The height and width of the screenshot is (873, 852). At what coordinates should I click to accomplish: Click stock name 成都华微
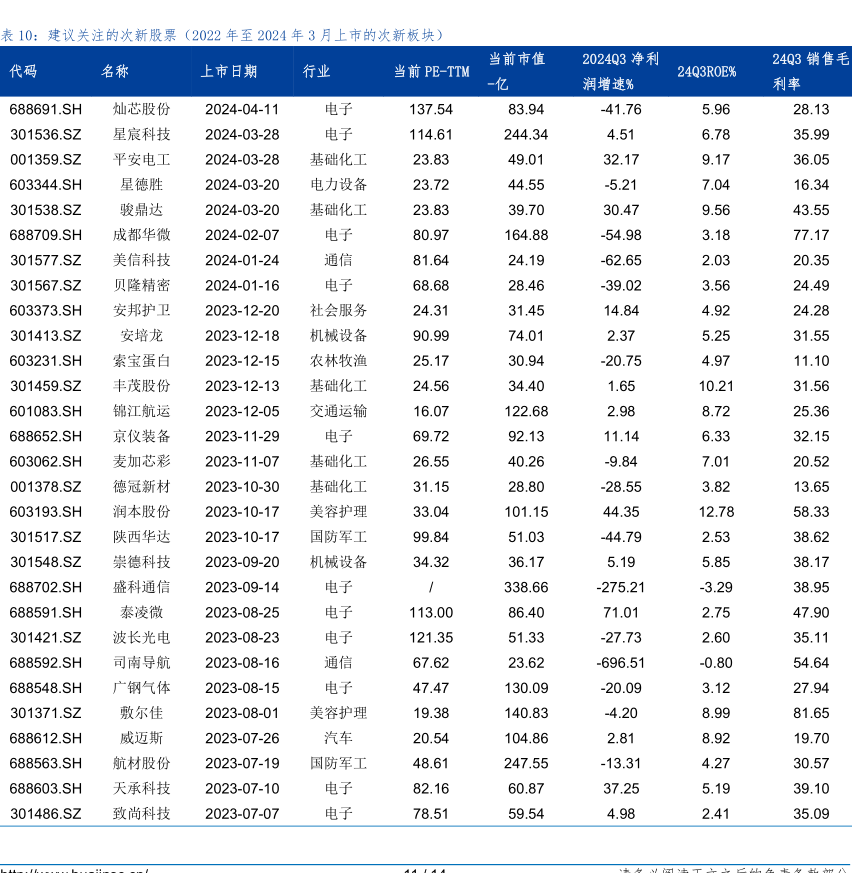141,235
